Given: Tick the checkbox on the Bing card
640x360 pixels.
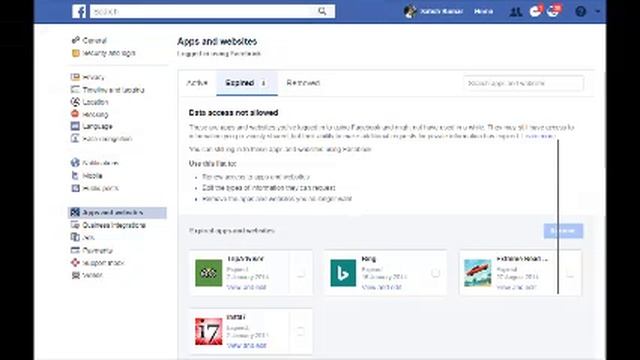Looking at the screenshot, I should pos(435,273).
